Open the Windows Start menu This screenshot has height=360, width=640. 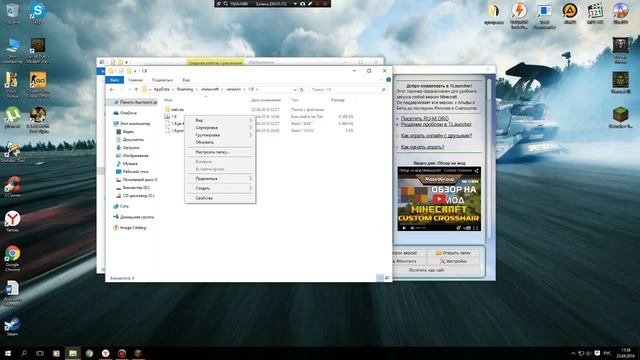click(x=7, y=353)
